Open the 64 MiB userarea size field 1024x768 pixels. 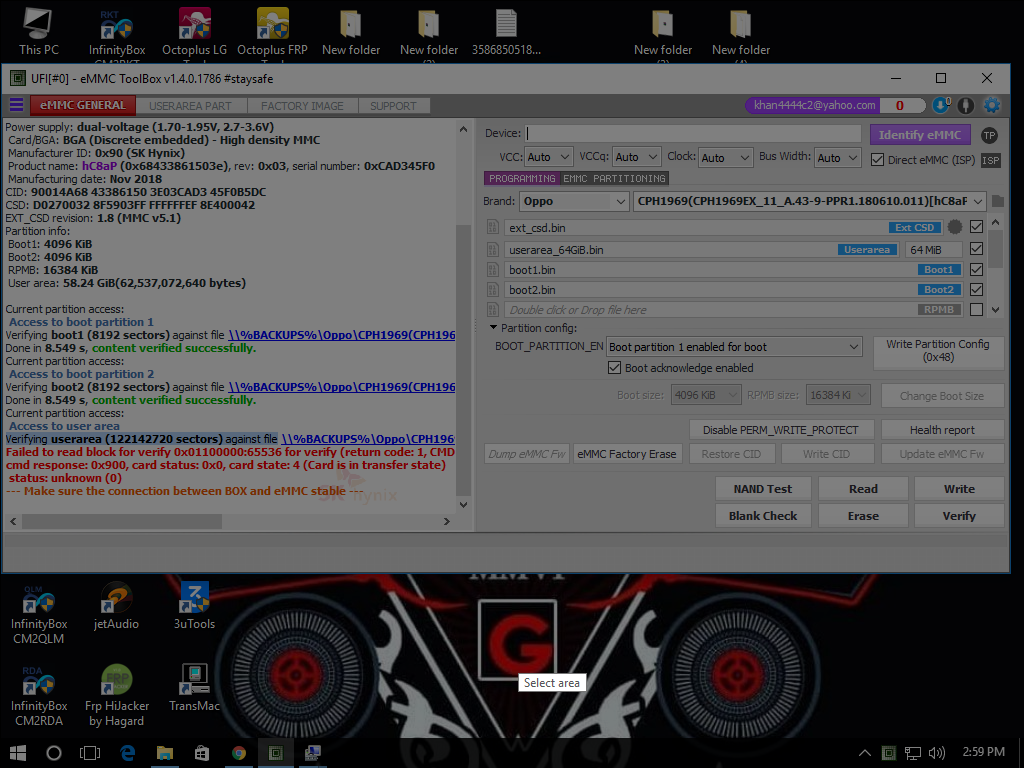[933, 249]
